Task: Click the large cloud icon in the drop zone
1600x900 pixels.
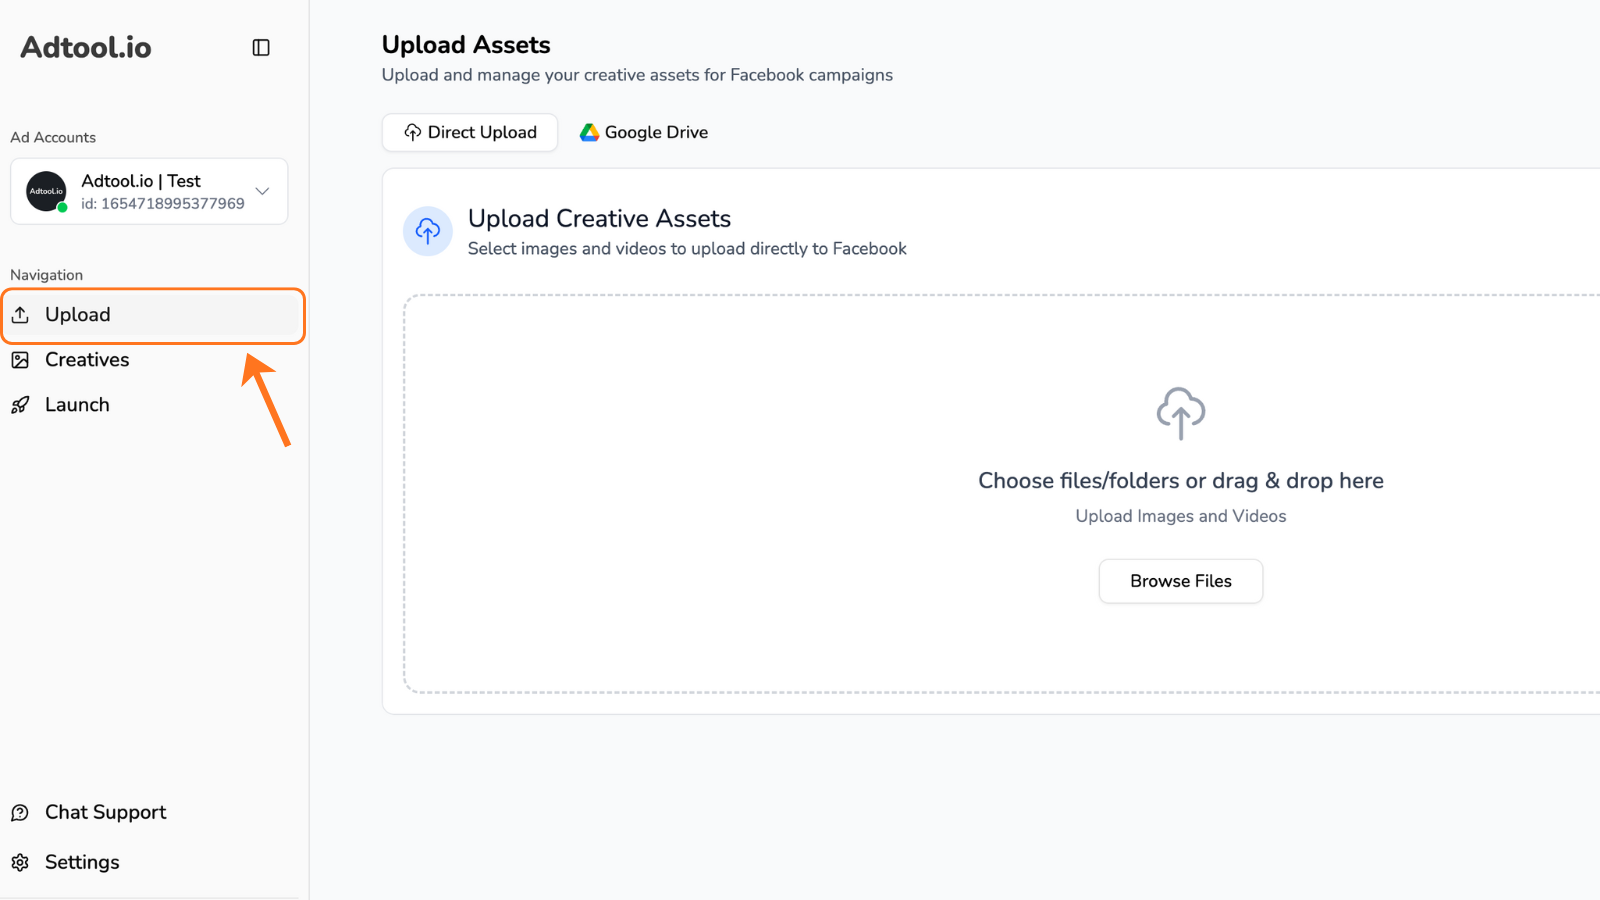Action: [1180, 413]
